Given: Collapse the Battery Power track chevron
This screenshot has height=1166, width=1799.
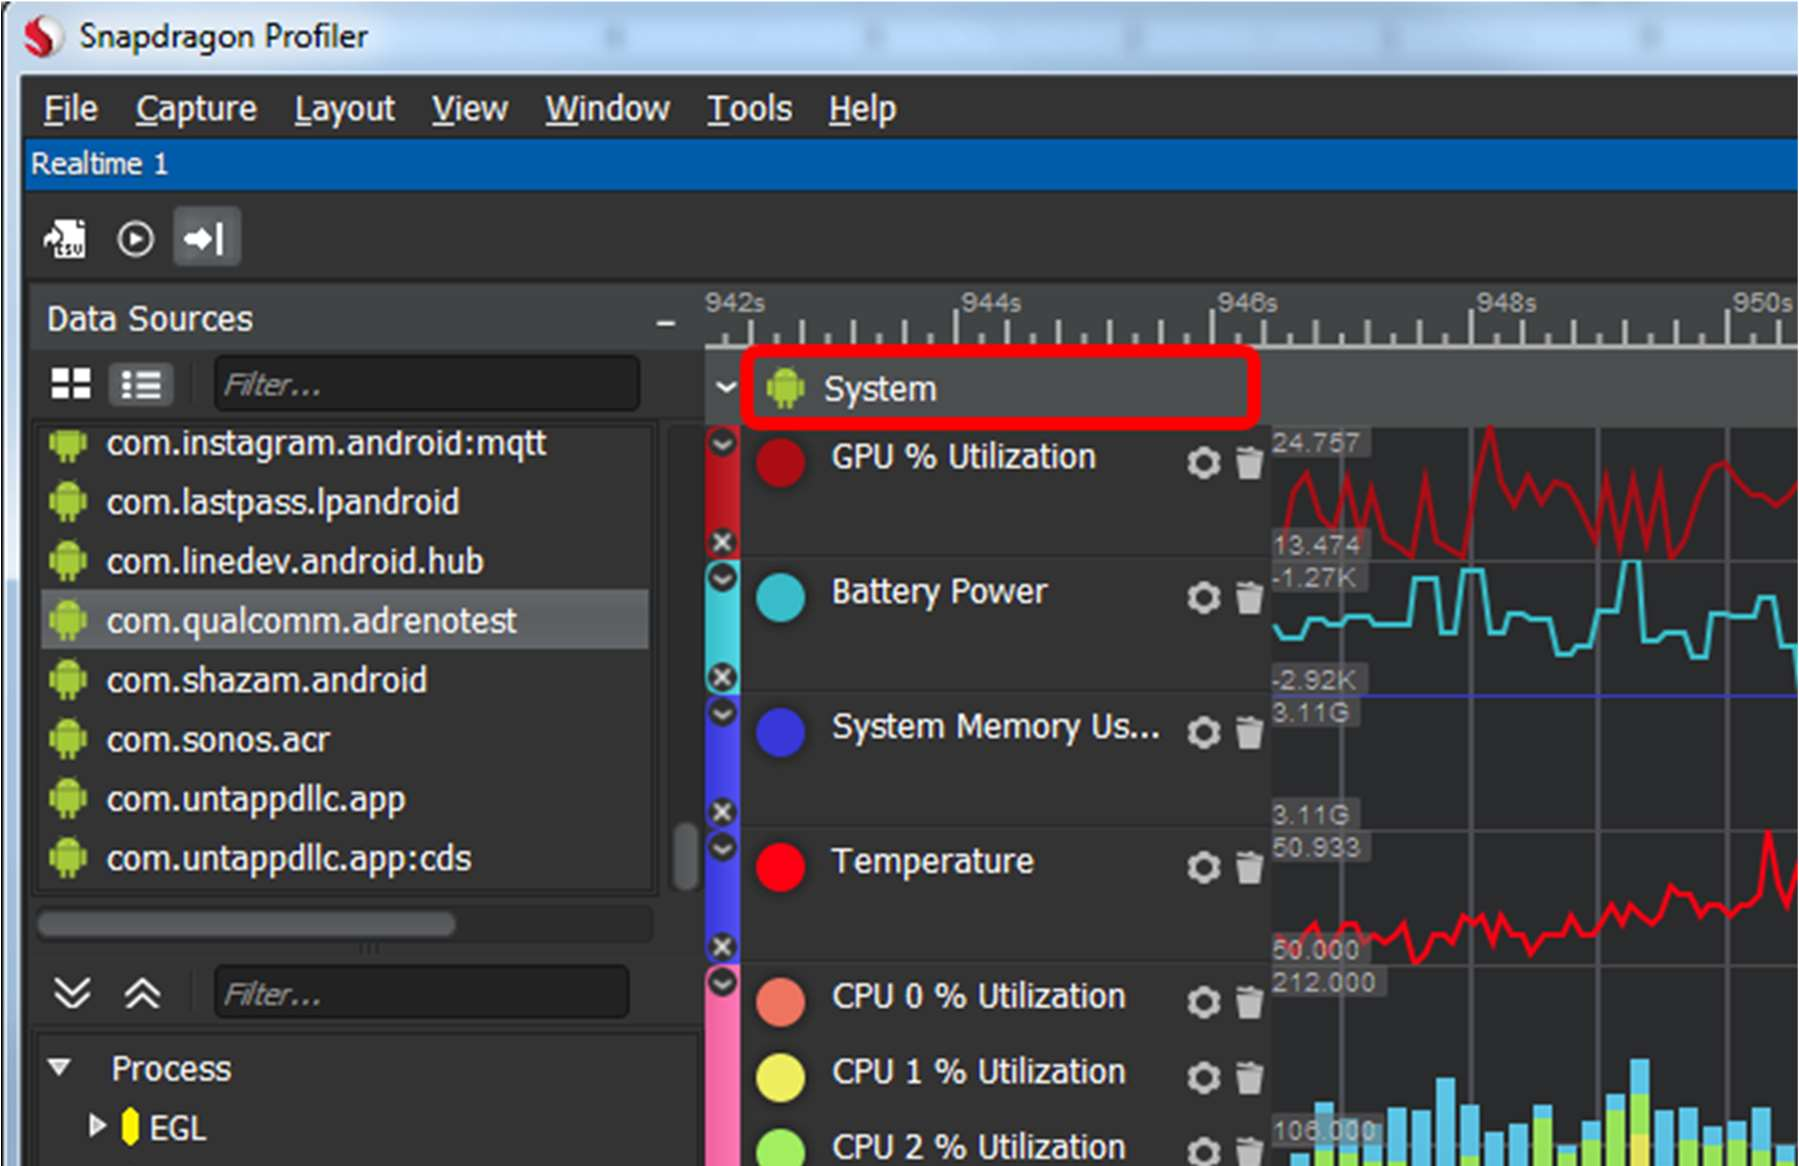Looking at the screenshot, I should coord(722,575).
